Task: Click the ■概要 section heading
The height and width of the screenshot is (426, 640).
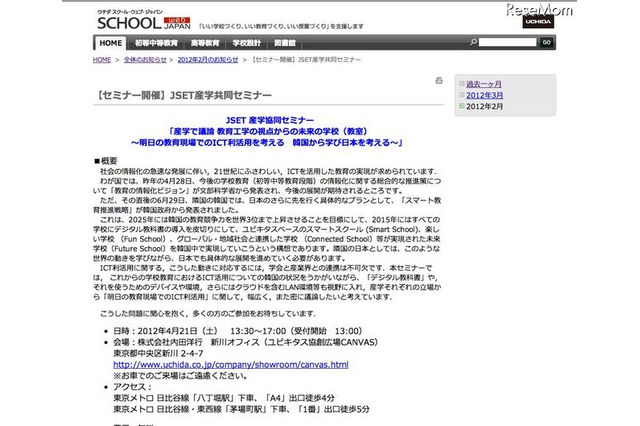Action: 105,161
